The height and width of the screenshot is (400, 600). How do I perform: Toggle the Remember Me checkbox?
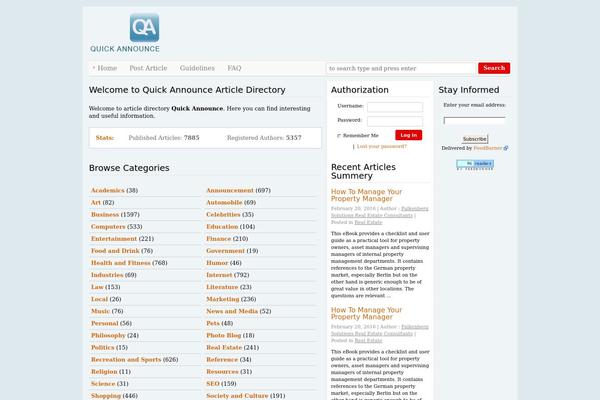pos(339,136)
